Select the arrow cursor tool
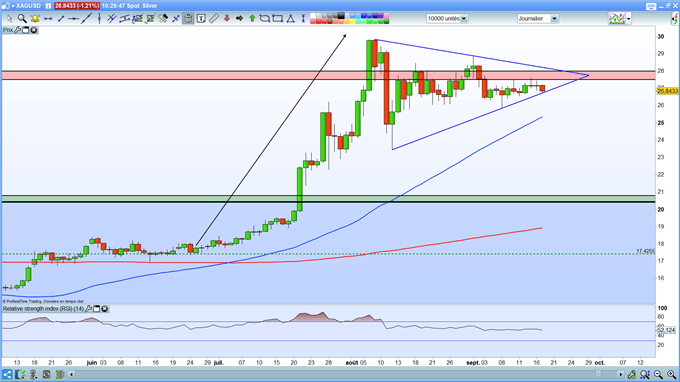This screenshot has width=680, height=382. [x=9, y=19]
